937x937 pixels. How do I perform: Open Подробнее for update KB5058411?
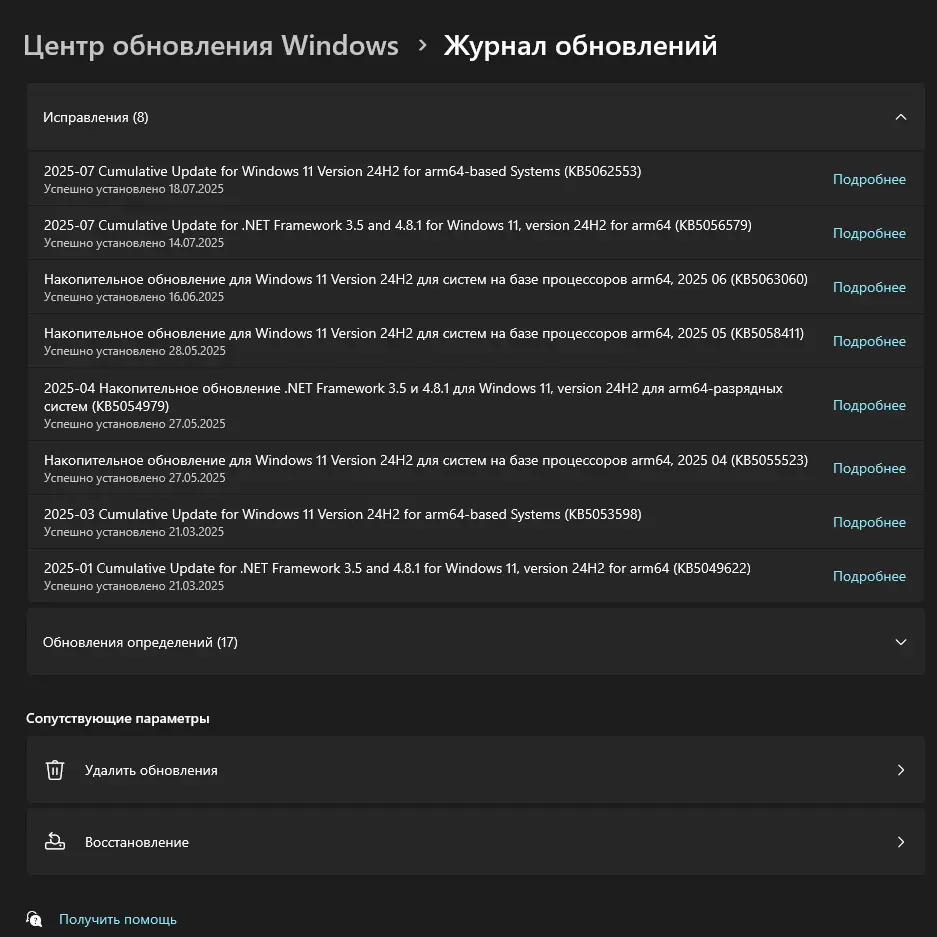coord(869,342)
